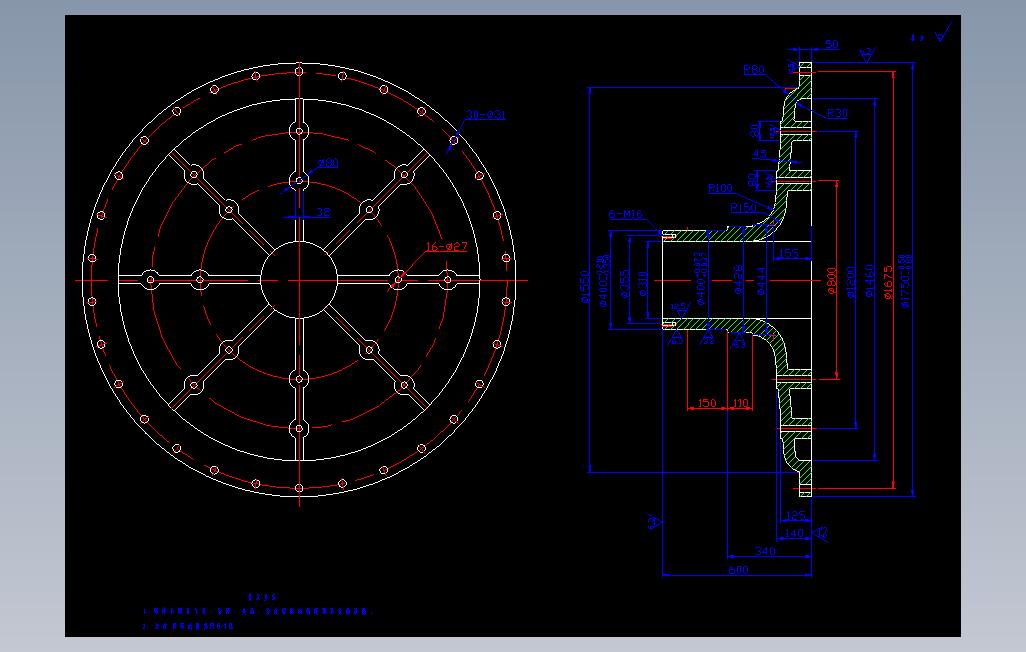The width and height of the screenshot is (1026, 652).
Task: Select the 6-M16 thread callout
Action: (625, 214)
